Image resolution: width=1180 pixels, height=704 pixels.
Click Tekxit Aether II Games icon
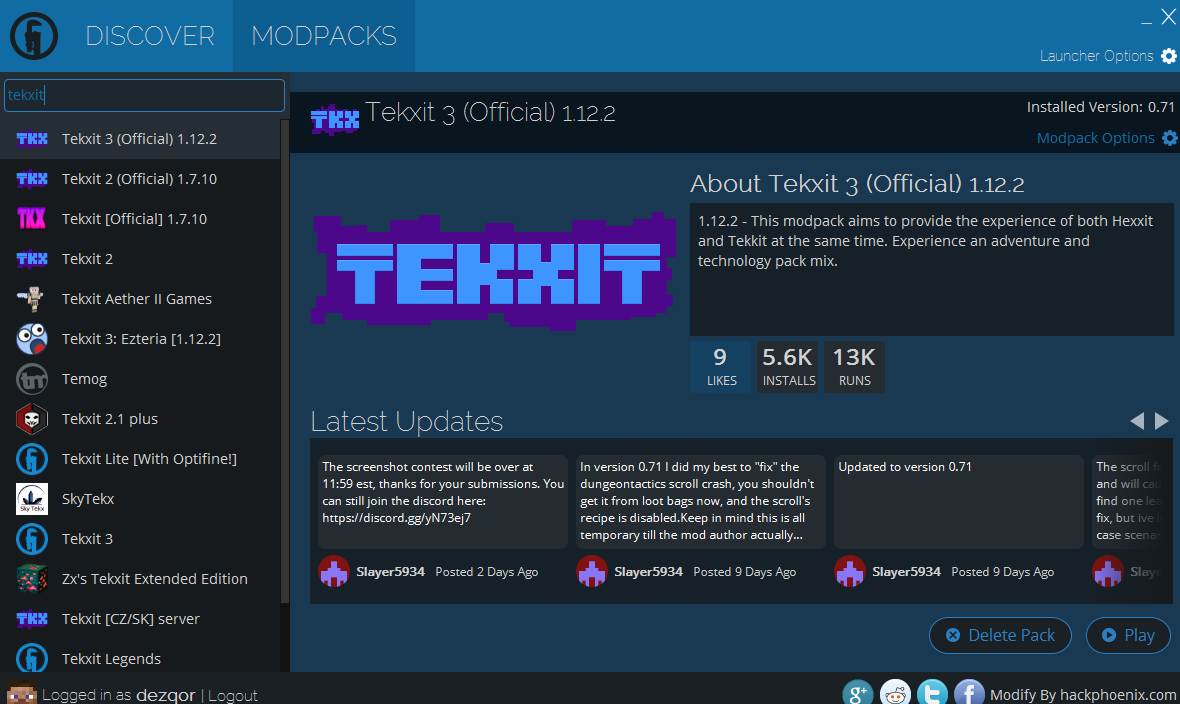coord(32,299)
